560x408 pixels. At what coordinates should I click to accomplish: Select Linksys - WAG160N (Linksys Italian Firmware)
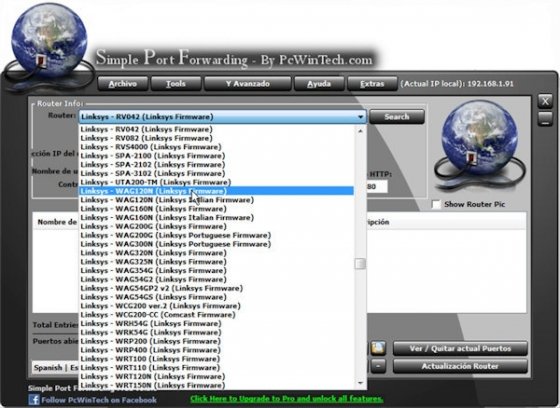216,218
